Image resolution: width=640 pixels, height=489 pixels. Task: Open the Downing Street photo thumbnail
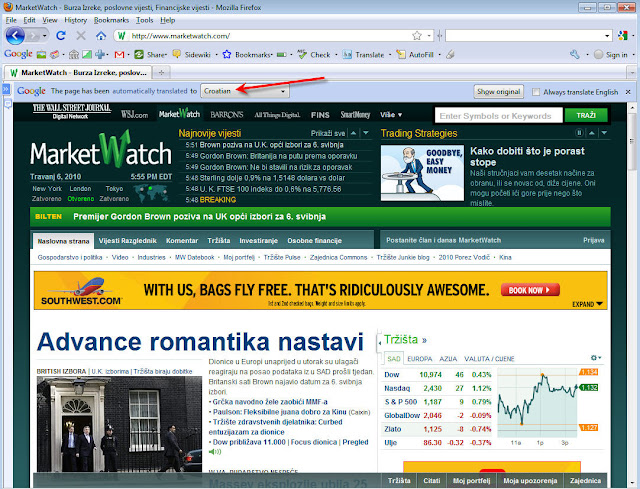click(x=119, y=425)
